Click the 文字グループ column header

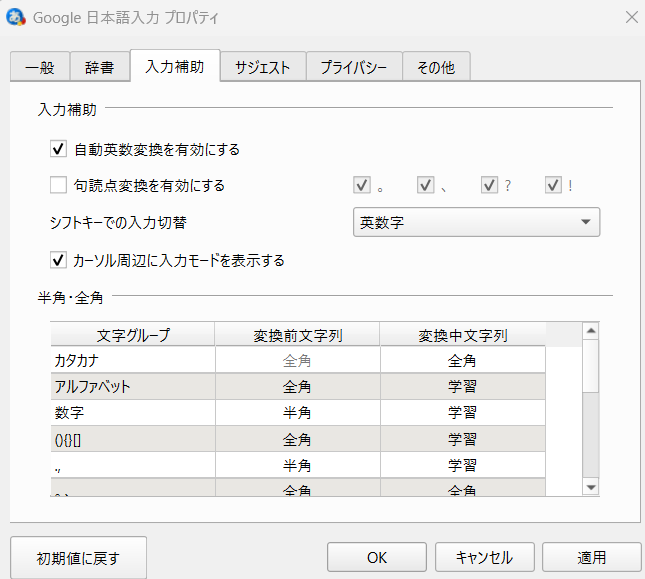pos(133,335)
